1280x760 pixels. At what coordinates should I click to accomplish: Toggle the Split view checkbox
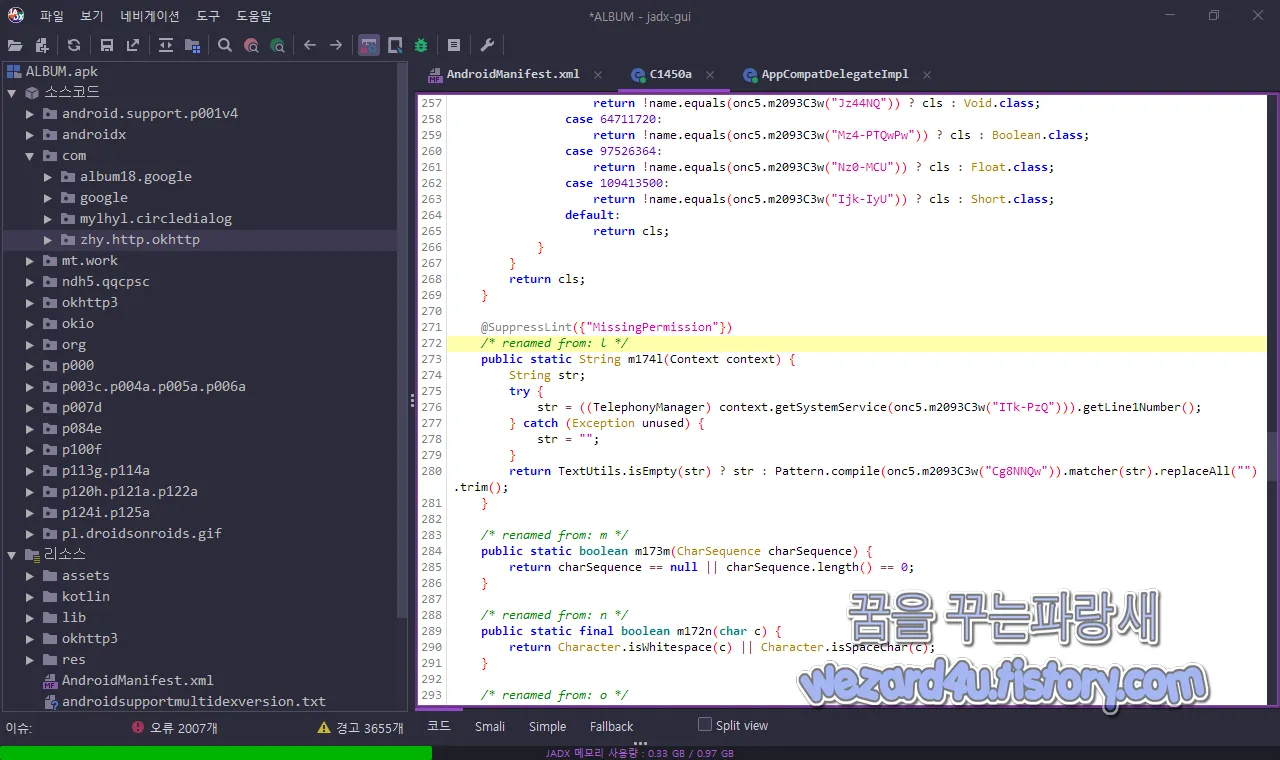[705, 725]
